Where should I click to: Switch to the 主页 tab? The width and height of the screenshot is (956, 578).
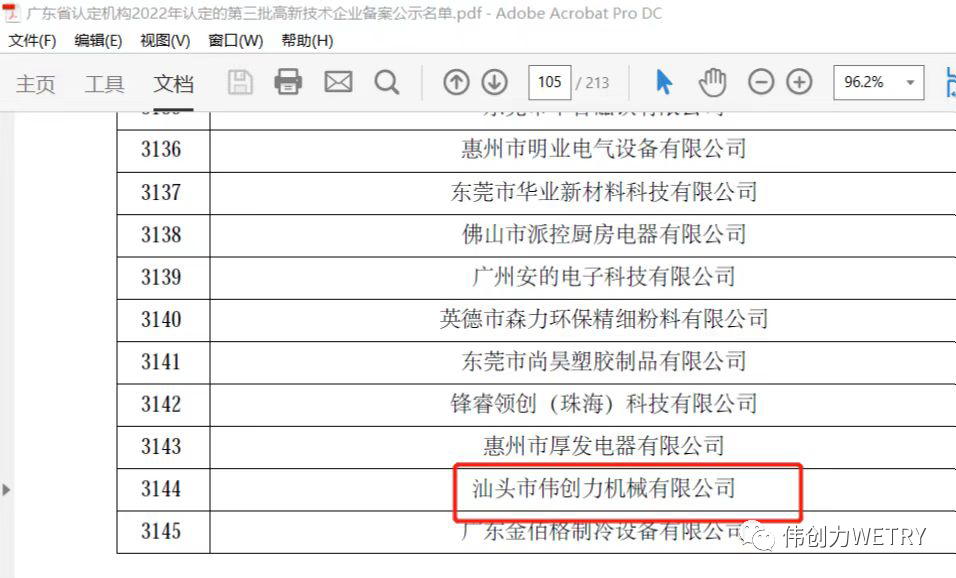[x=35, y=84]
